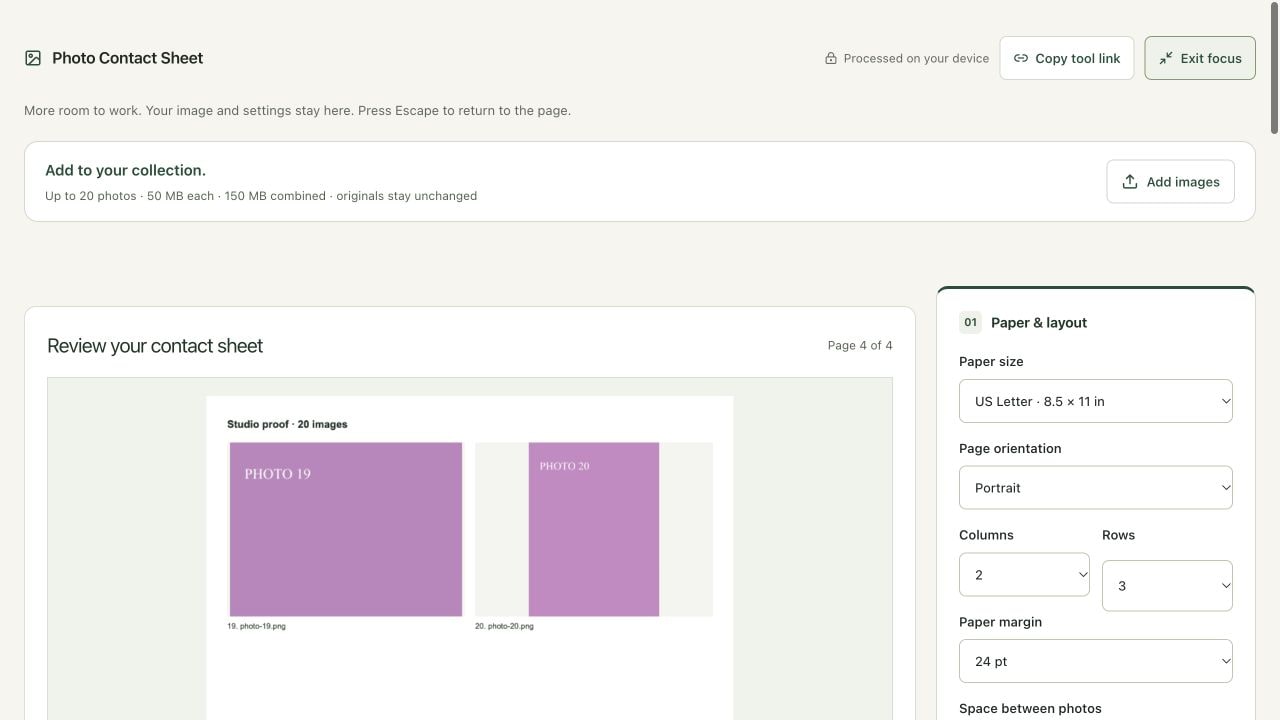Click the link icon in Copy tool link
Viewport: 1280px width, 720px height.
click(1021, 58)
